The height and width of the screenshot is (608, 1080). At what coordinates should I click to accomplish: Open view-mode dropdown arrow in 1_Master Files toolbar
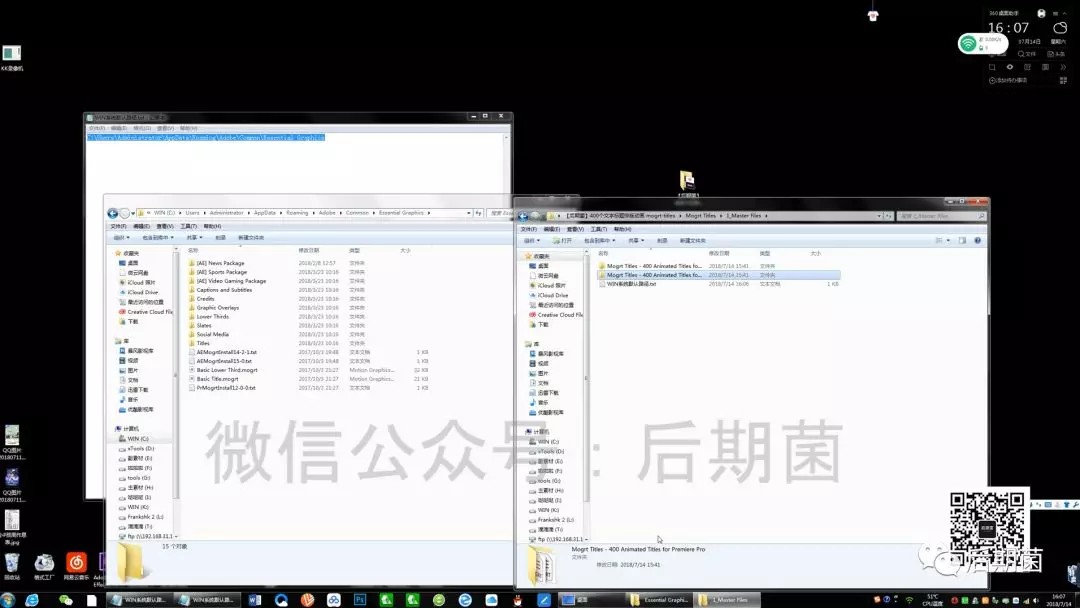point(948,240)
